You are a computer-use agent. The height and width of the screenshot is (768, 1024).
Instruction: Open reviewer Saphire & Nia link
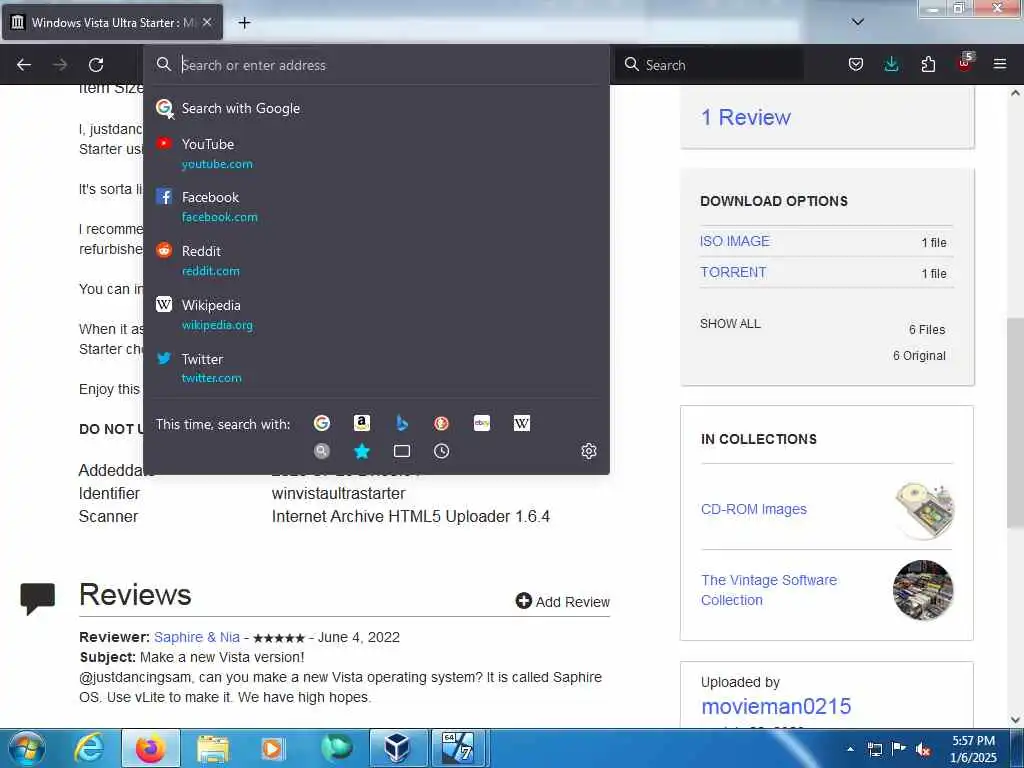click(x=197, y=637)
